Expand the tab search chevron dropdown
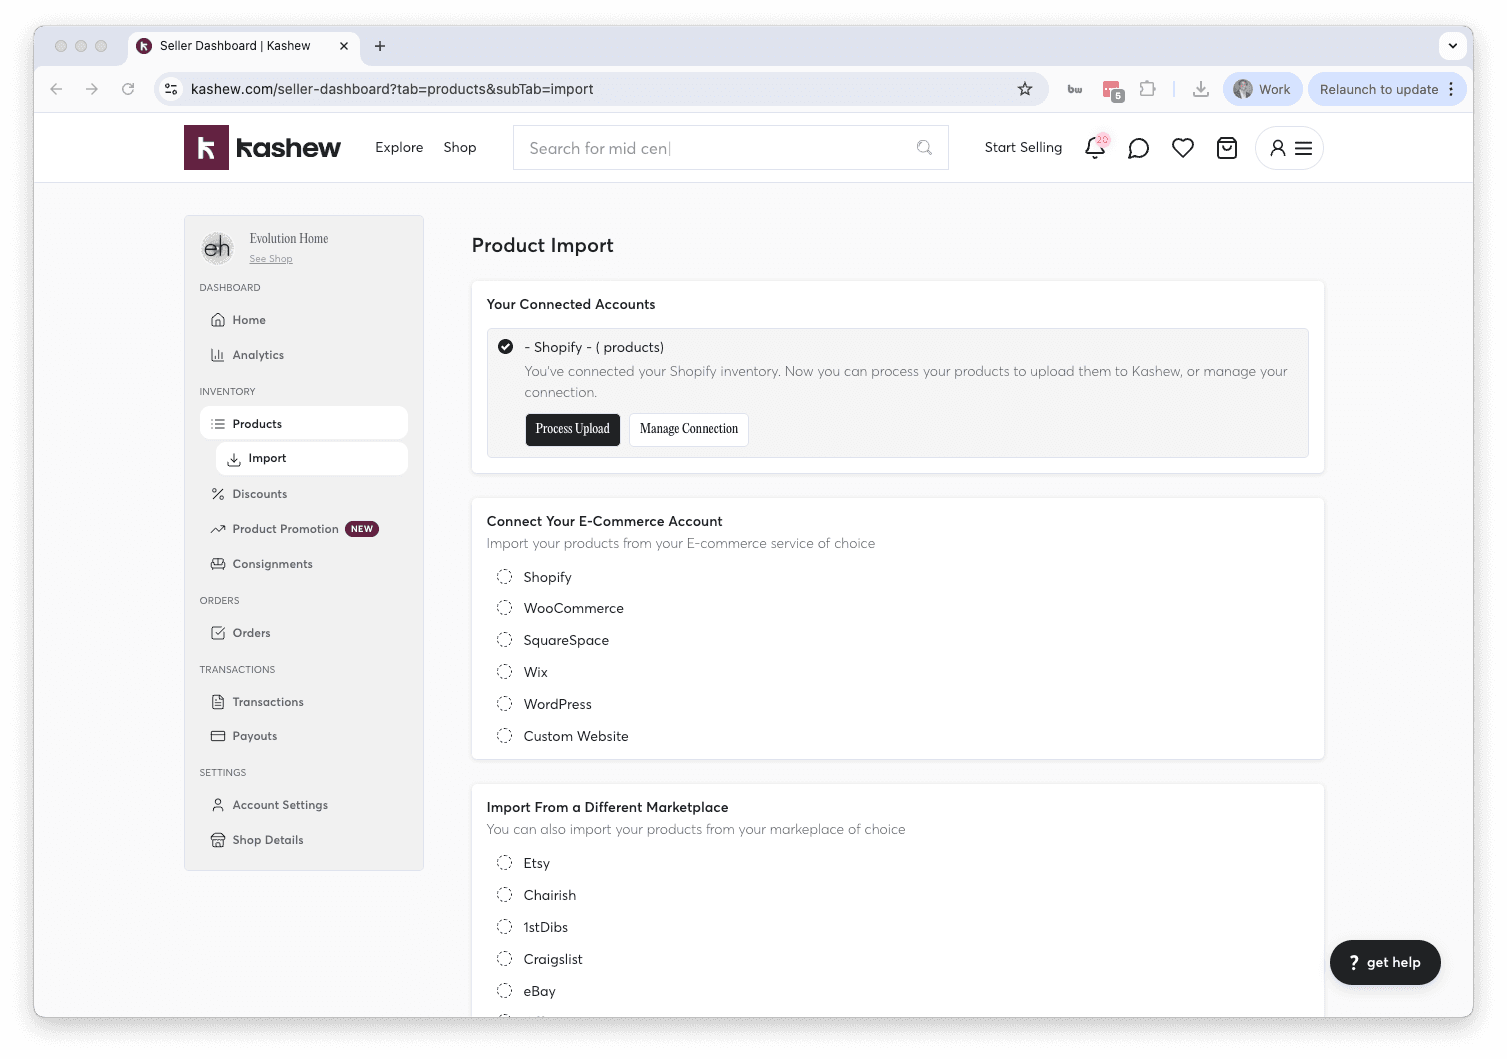The height and width of the screenshot is (1059, 1507). click(1452, 46)
